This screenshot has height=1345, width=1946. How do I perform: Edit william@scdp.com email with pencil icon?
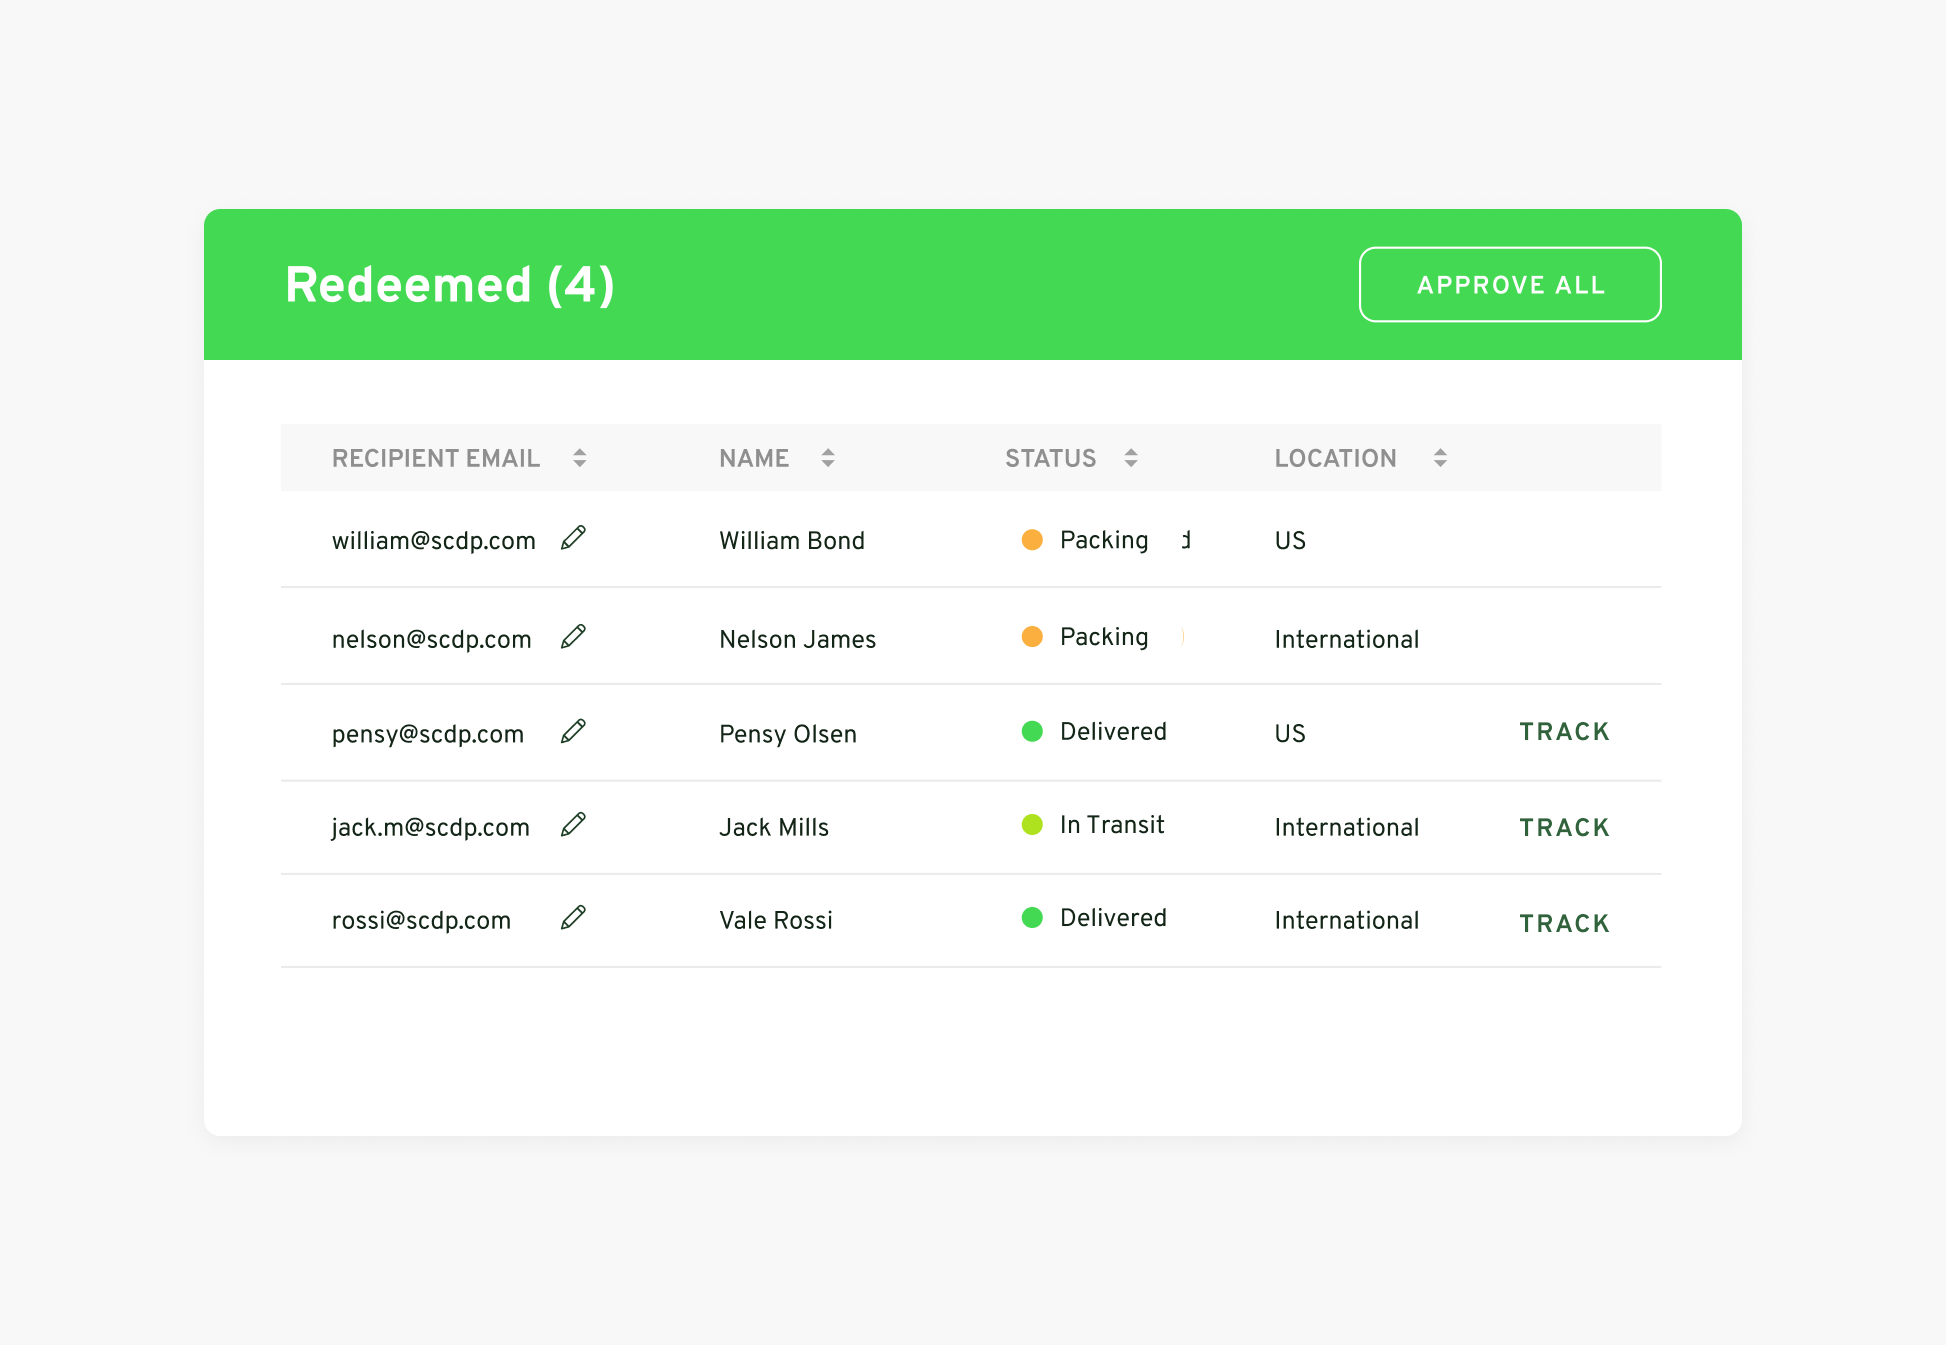click(x=573, y=538)
